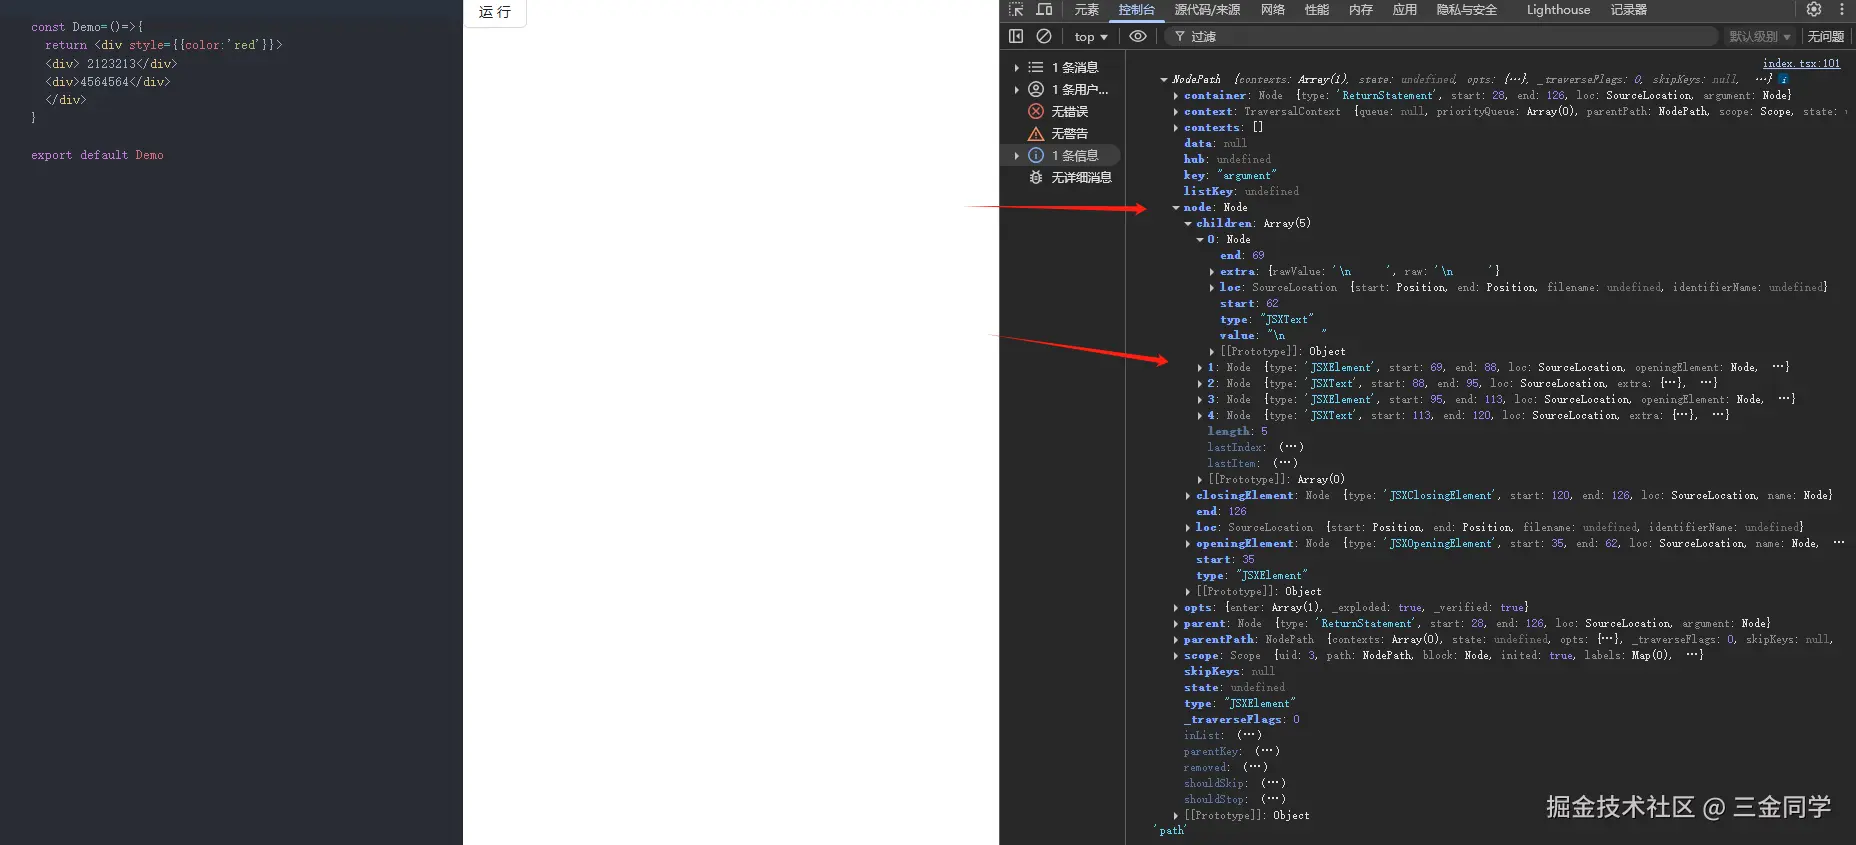Click the live expression eye icon
Image resolution: width=1856 pixels, height=845 pixels.
click(1138, 36)
